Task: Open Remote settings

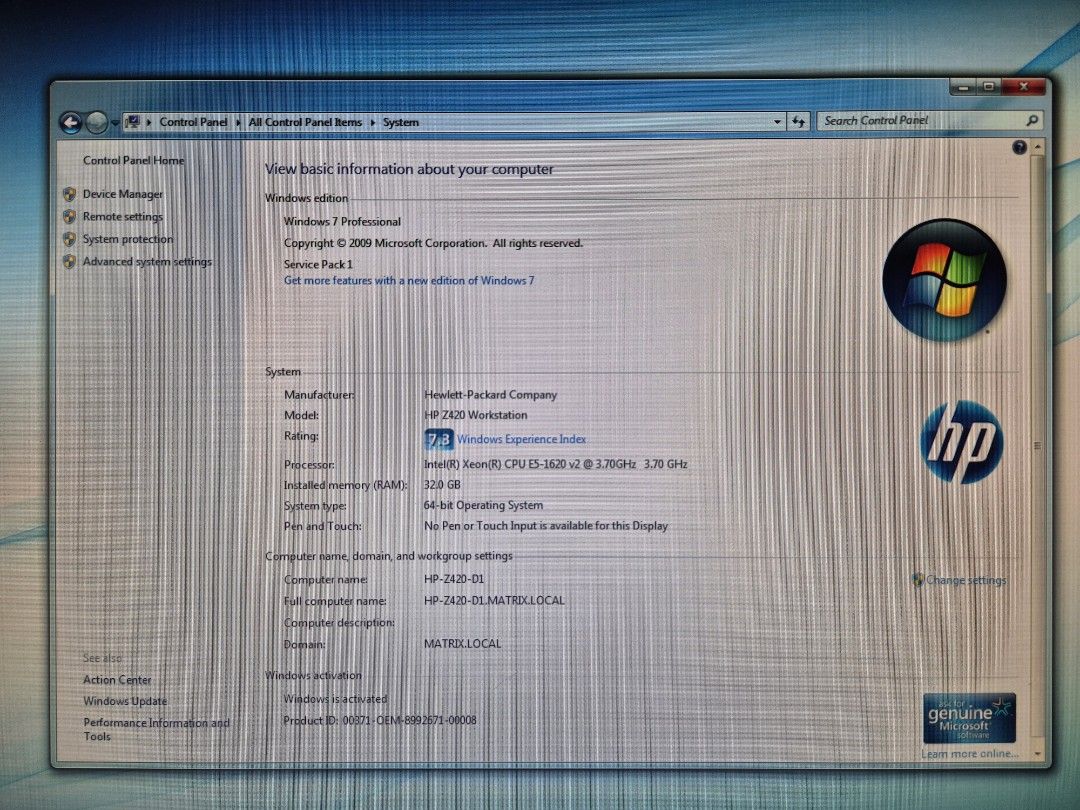Action: coord(123,216)
